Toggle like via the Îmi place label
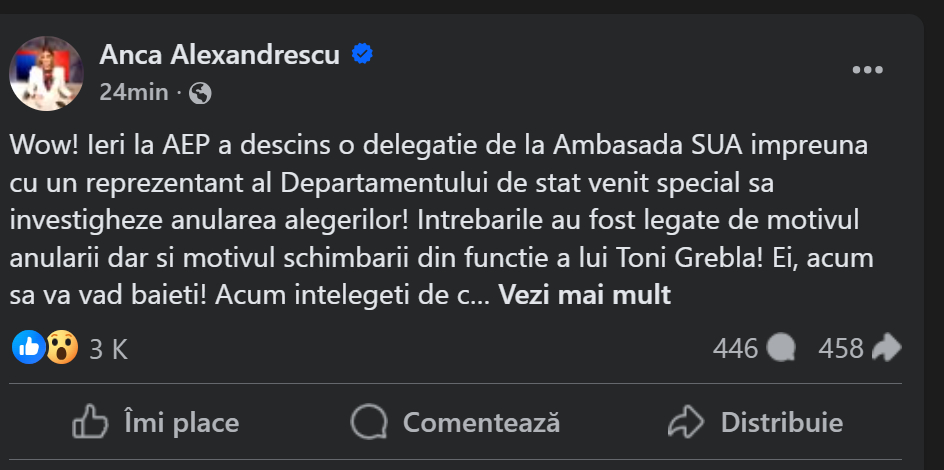The height and width of the screenshot is (470, 944). point(181,423)
